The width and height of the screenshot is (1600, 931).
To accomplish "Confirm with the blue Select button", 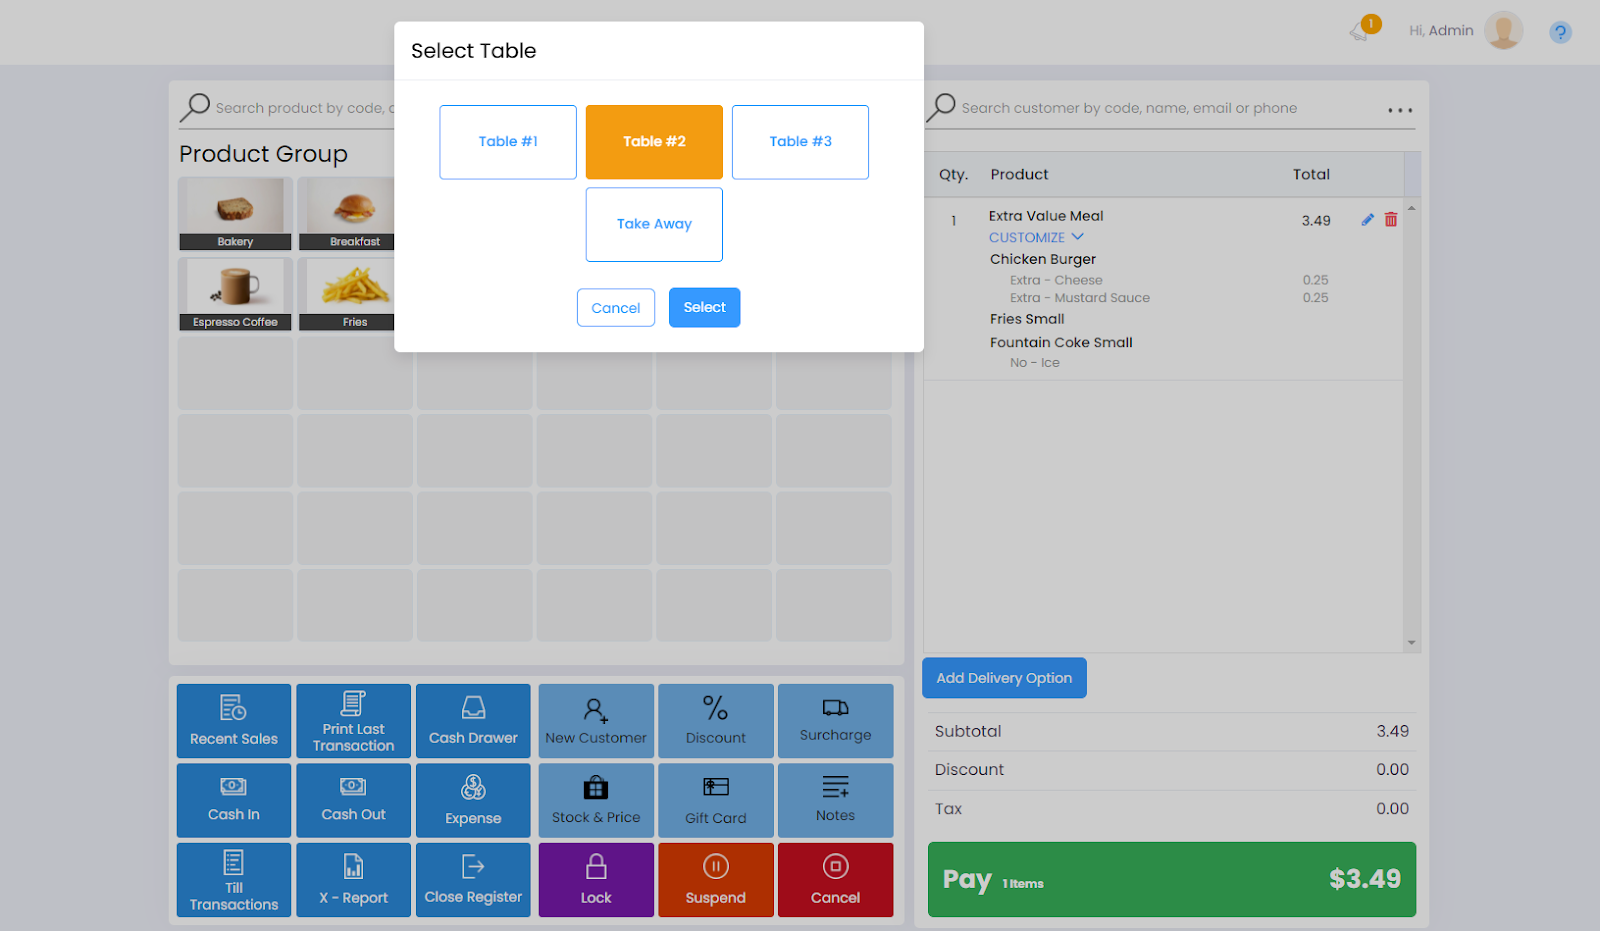I will [704, 308].
